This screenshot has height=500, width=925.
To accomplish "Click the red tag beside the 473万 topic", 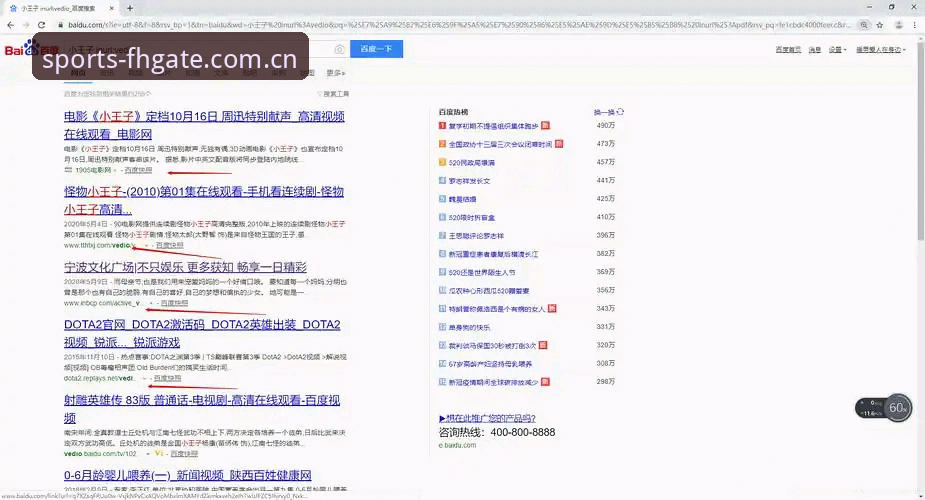I will [559, 144].
